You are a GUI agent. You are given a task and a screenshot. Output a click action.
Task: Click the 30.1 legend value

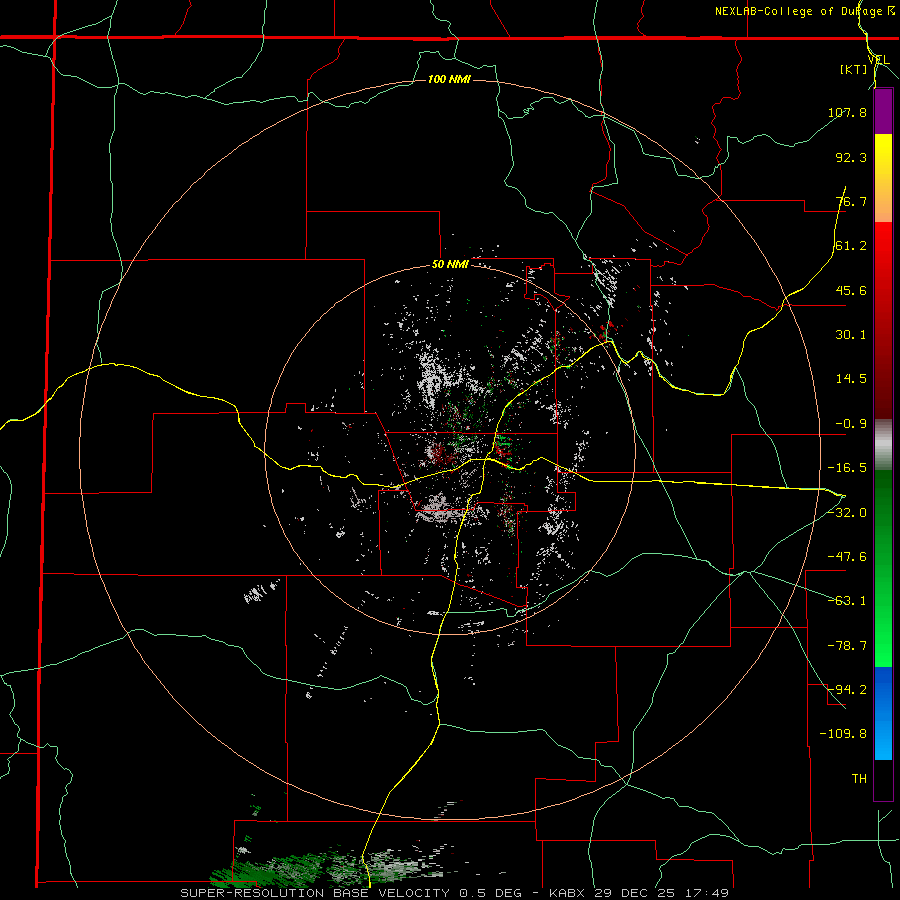(x=851, y=335)
